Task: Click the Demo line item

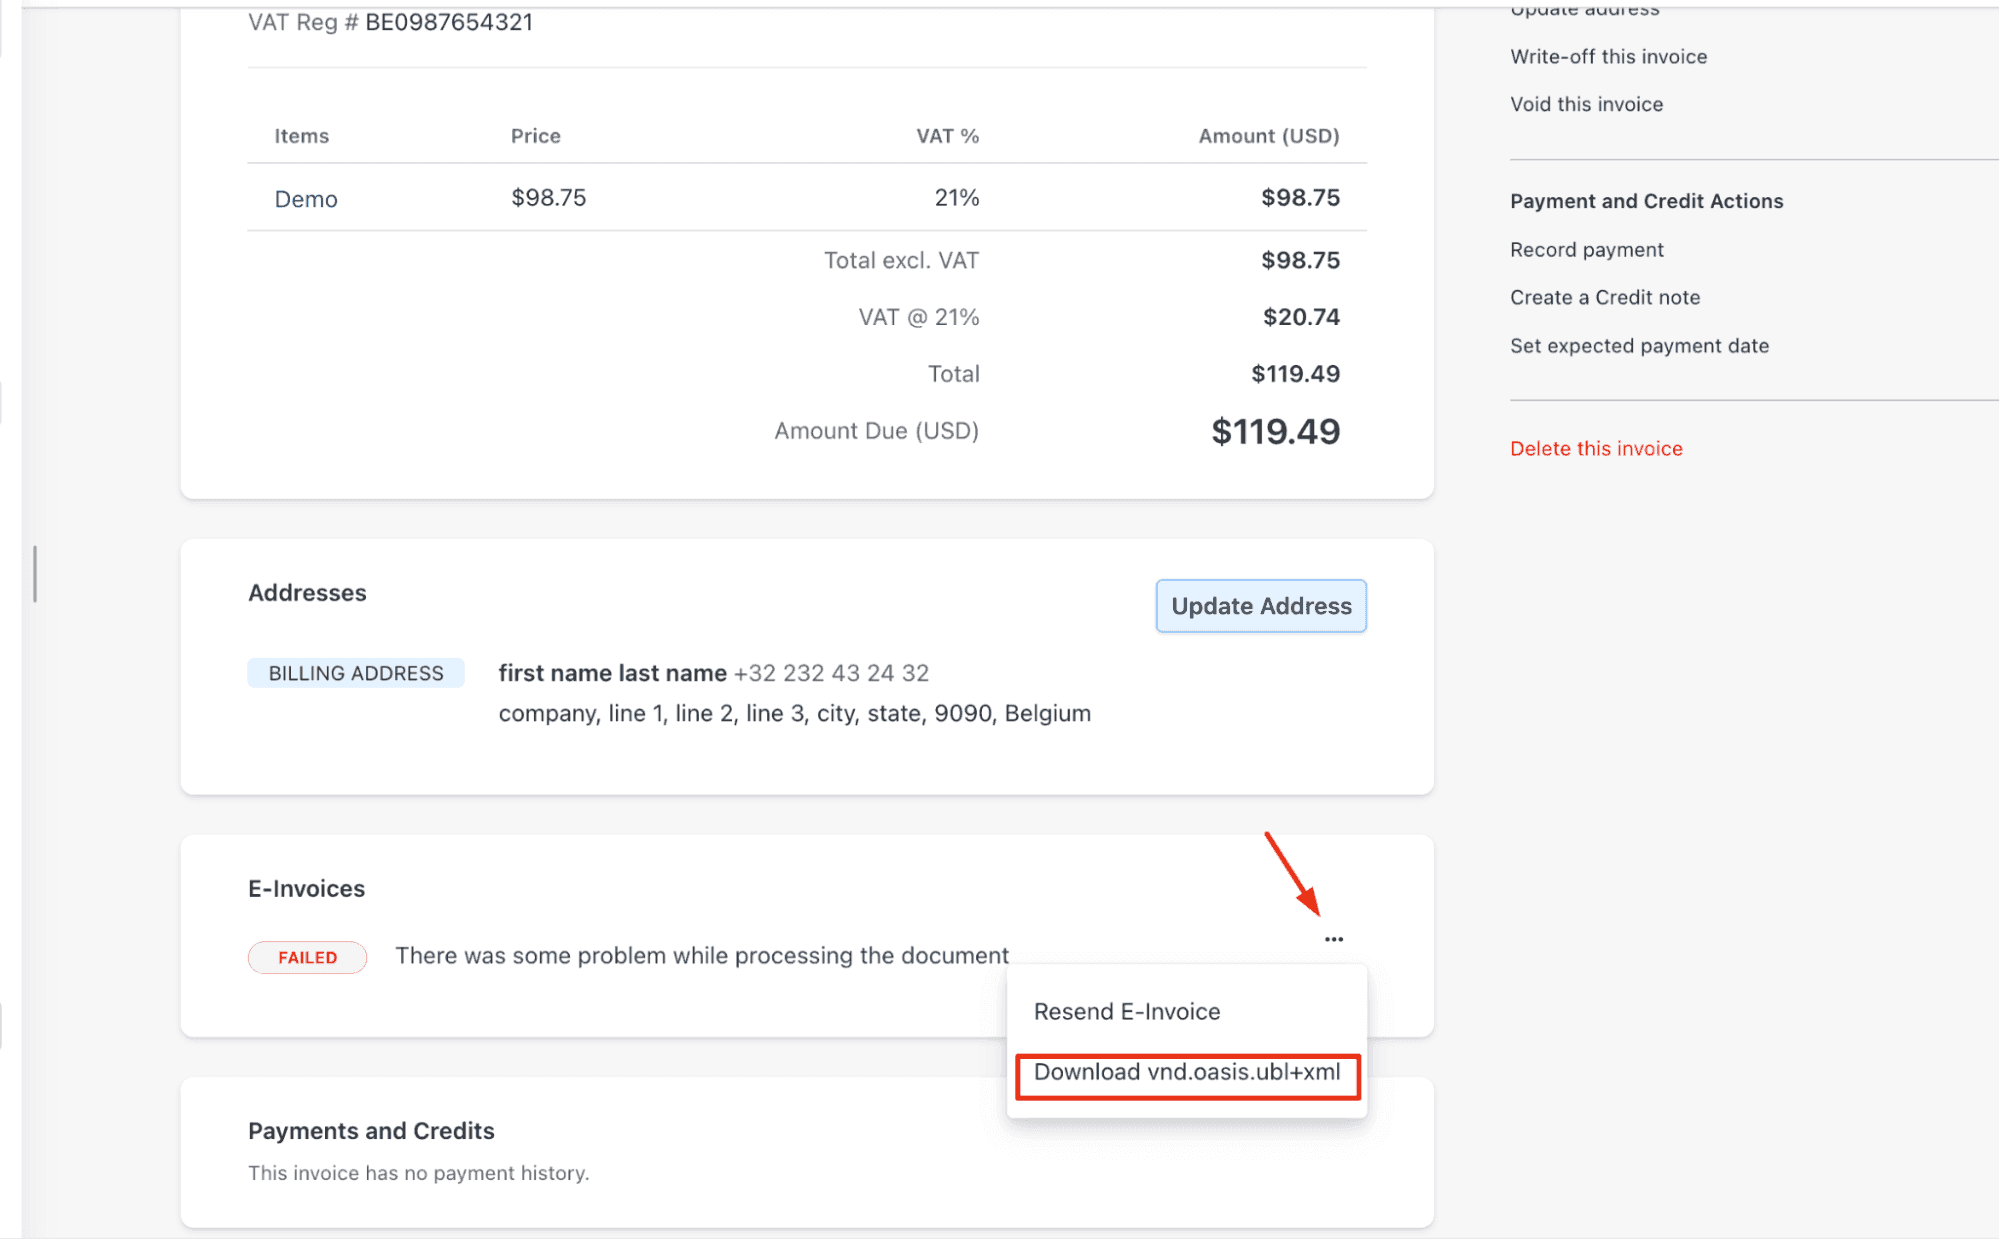Action: (306, 199)
